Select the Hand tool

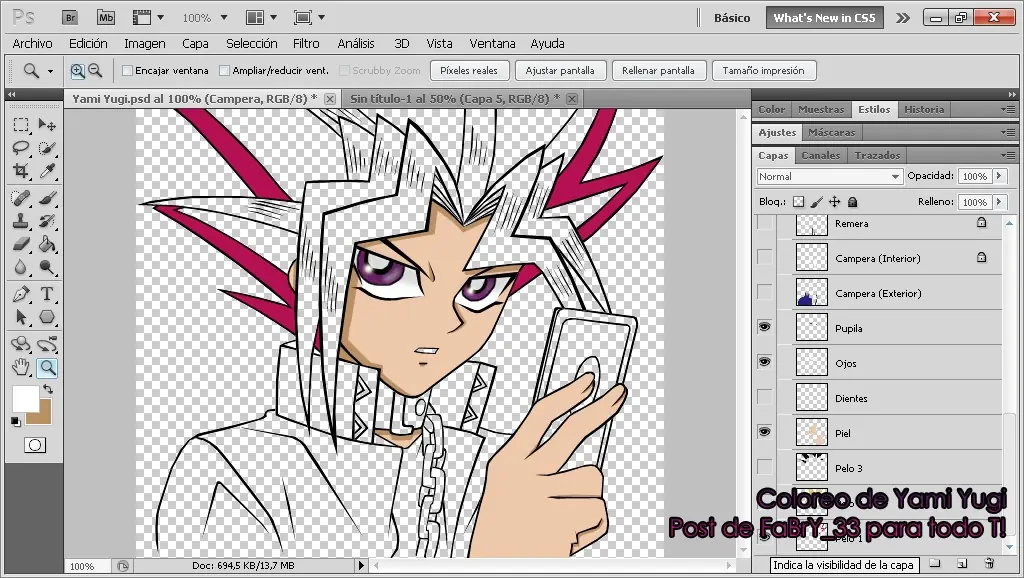(22, 366)
